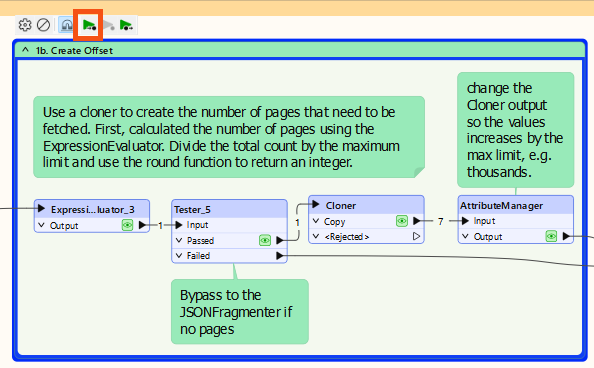Click the Cloner Copy output arrow

(416, 221)
